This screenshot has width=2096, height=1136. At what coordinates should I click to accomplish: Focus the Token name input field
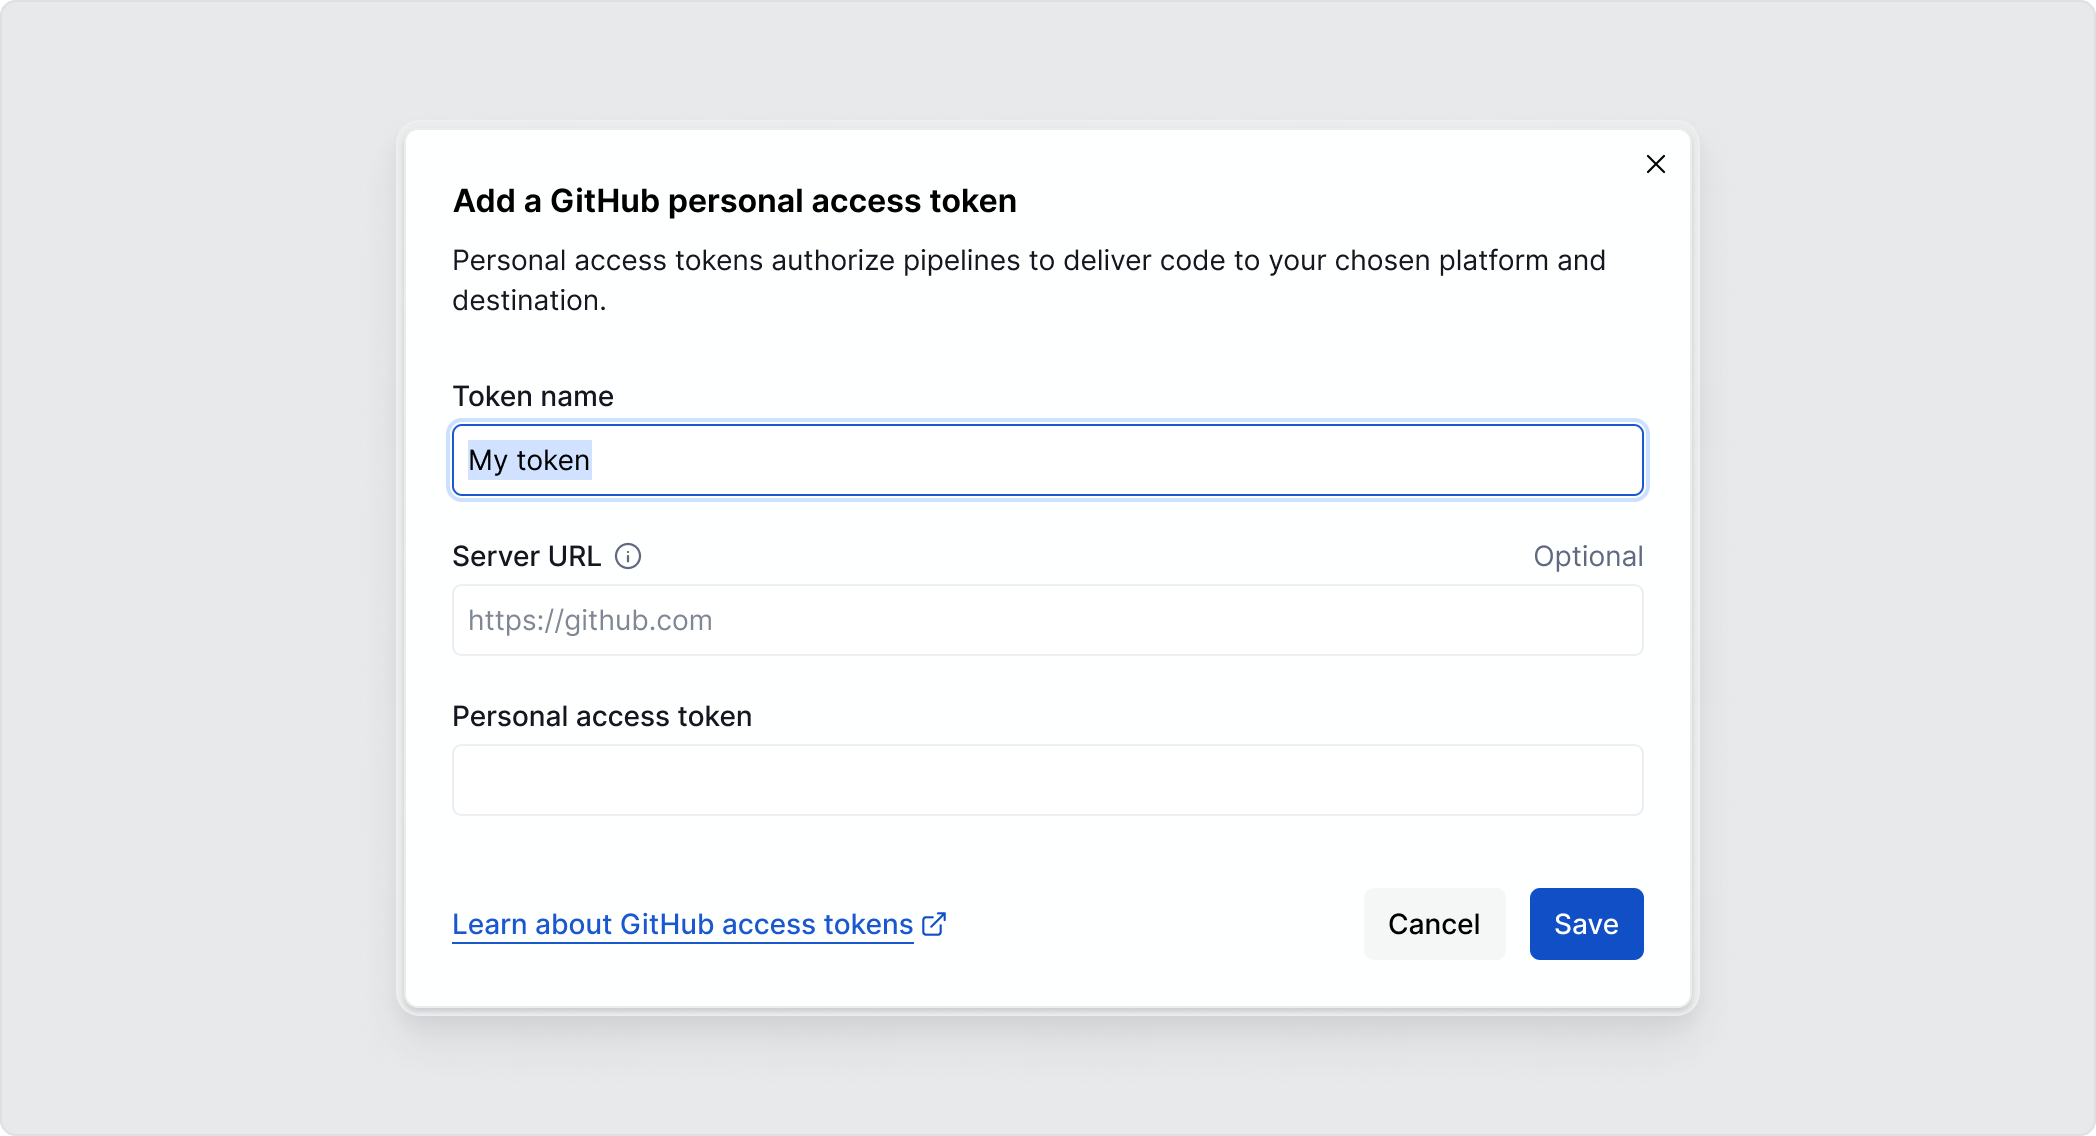tap(1047, 460)
